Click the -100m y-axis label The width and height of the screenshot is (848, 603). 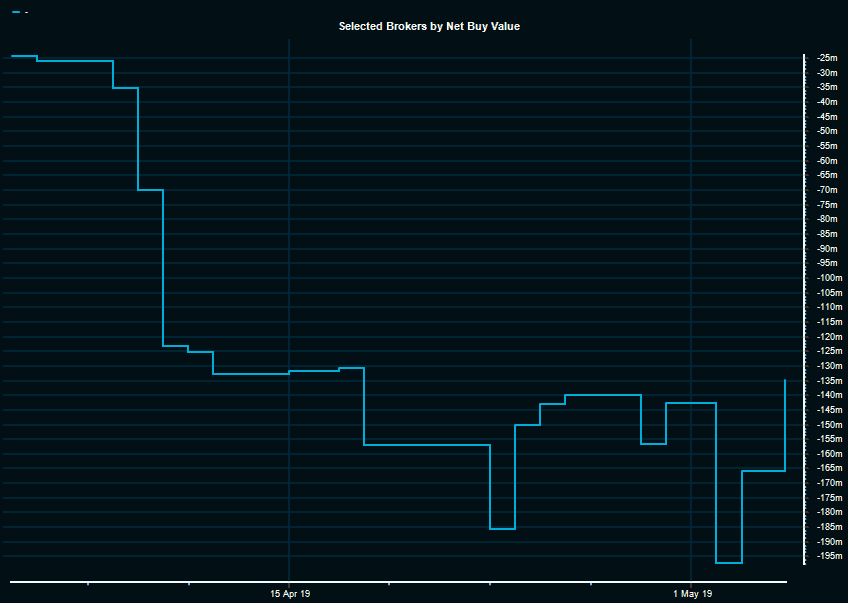(827, 278)
